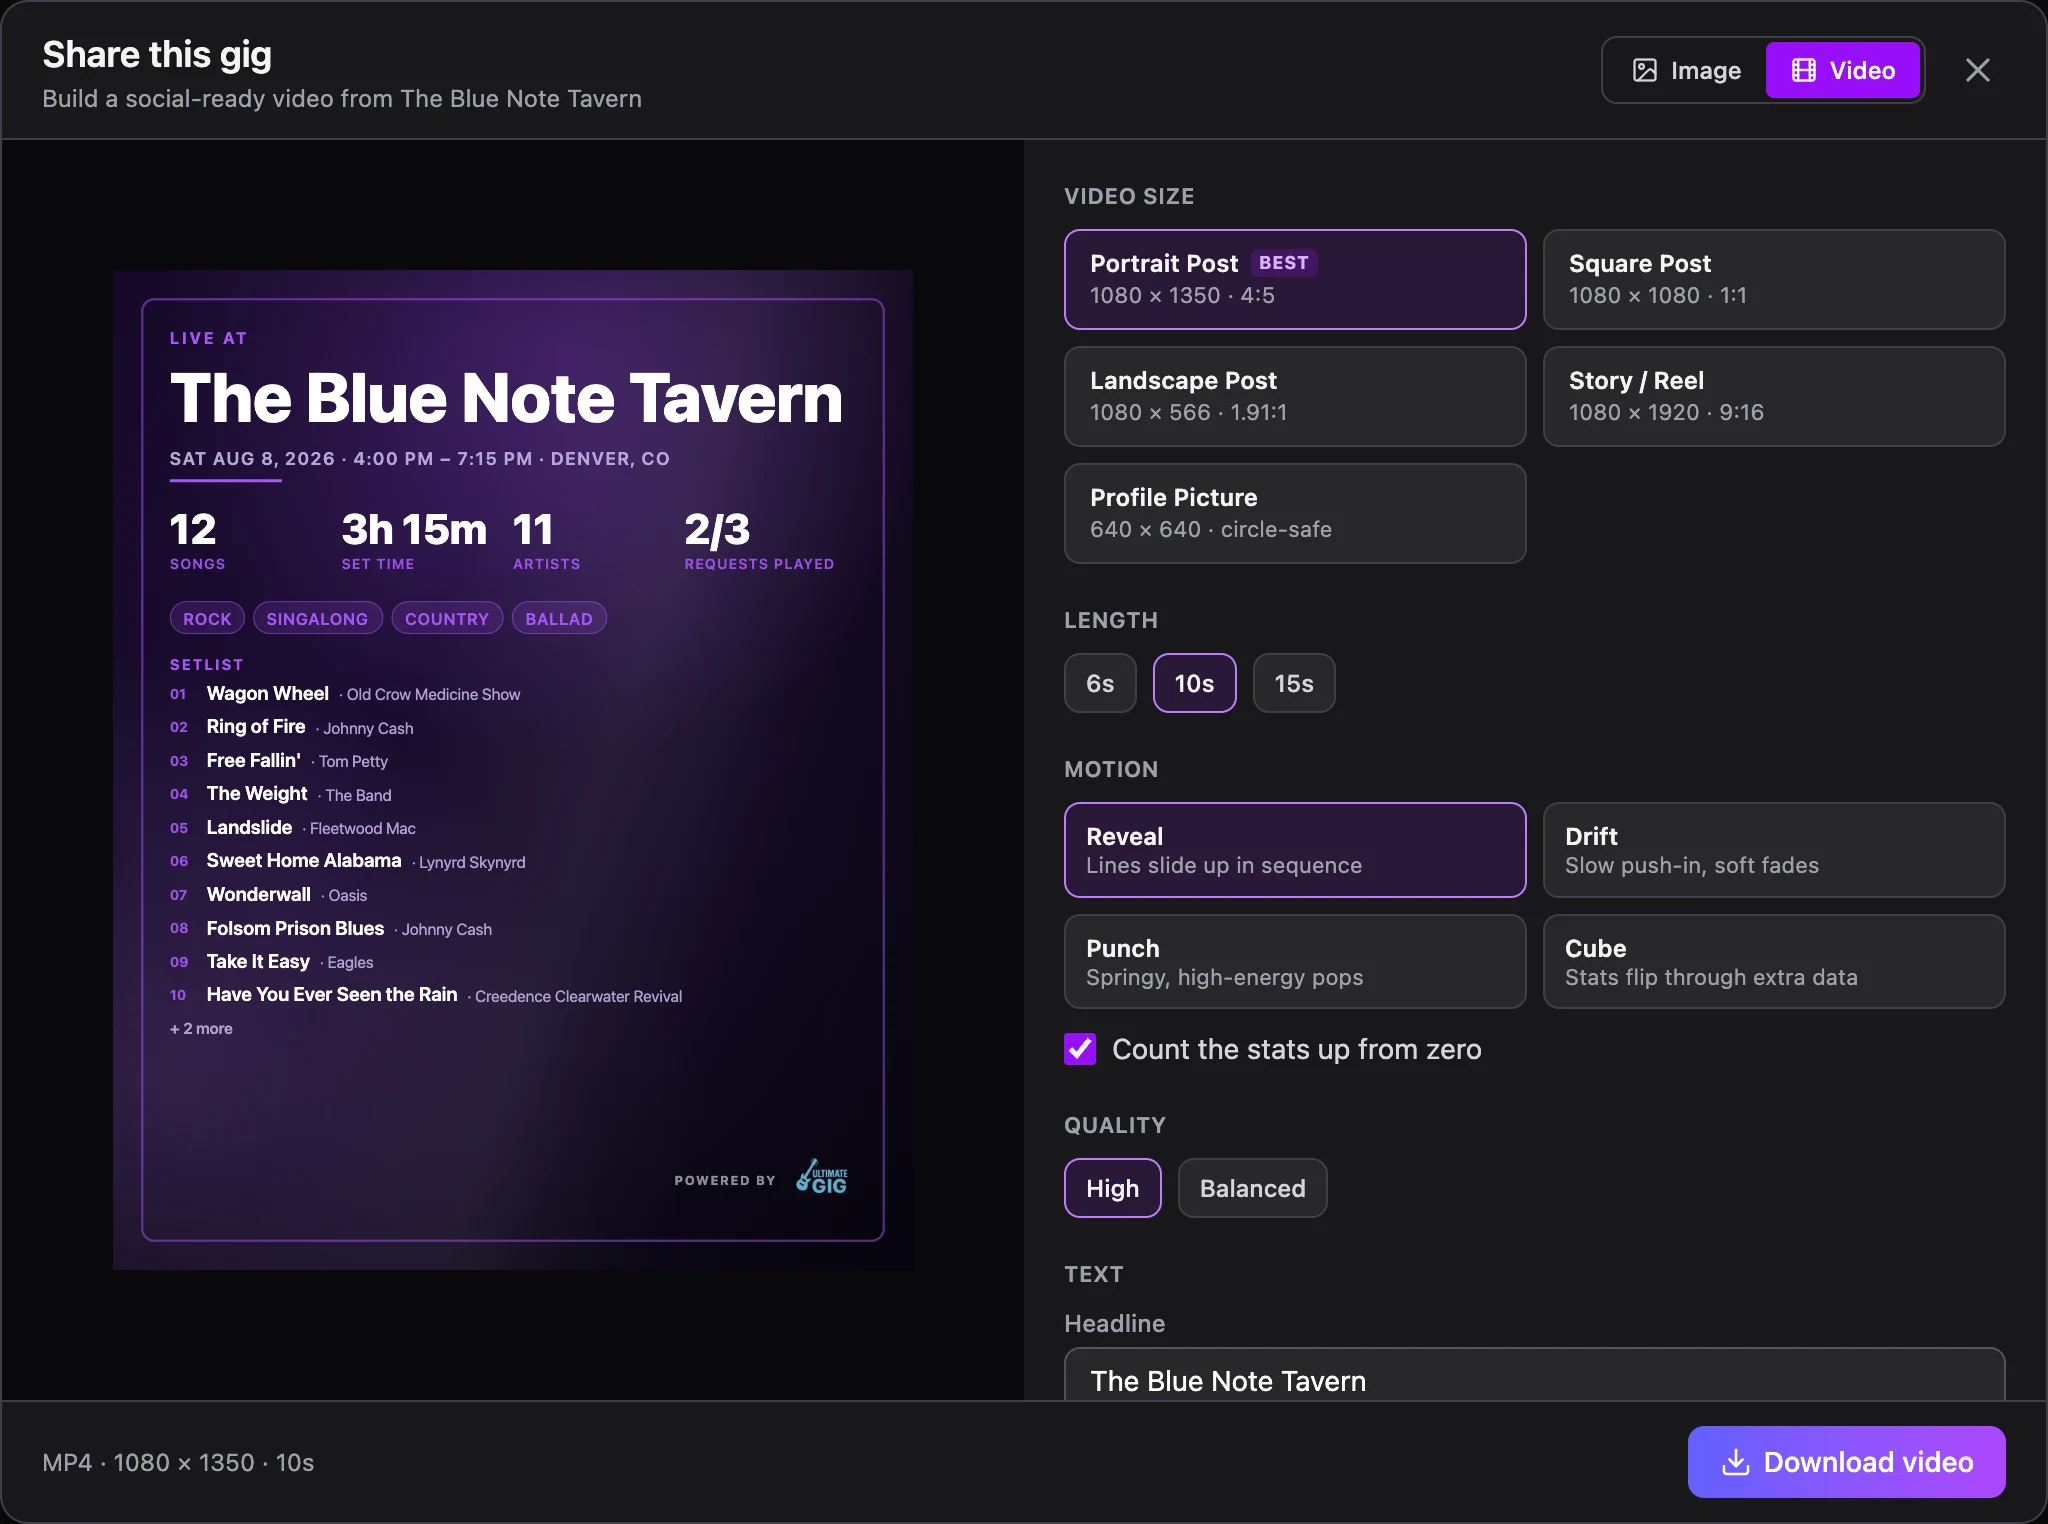The width and height of the screenshot is (2048, 1524).
Task: Set video length to 15s
Action: [x=1294, y=683]
